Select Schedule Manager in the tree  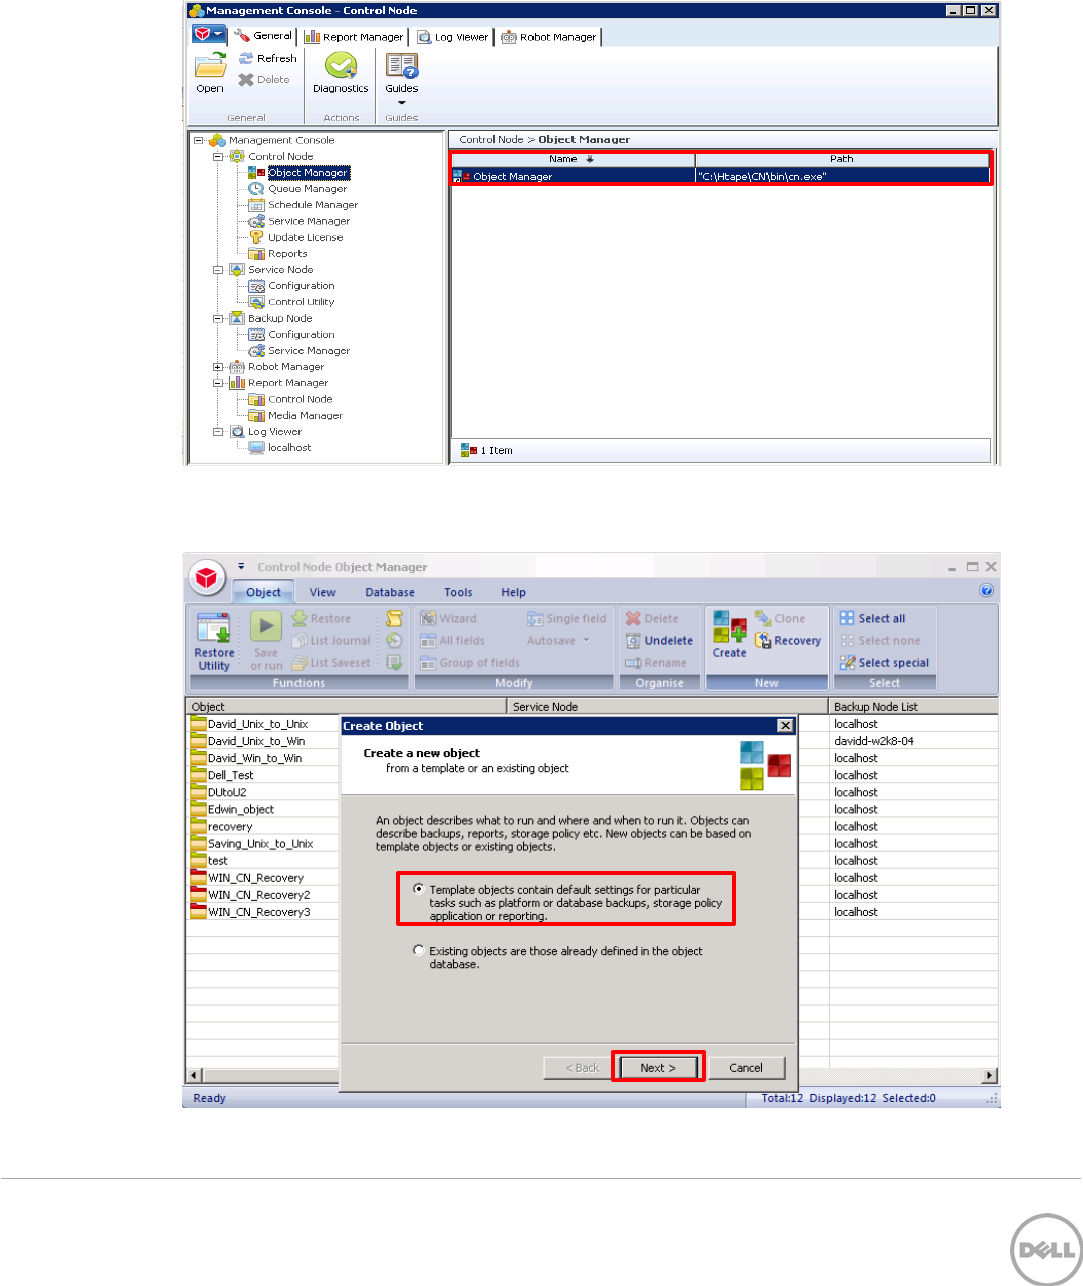[312, 205]
